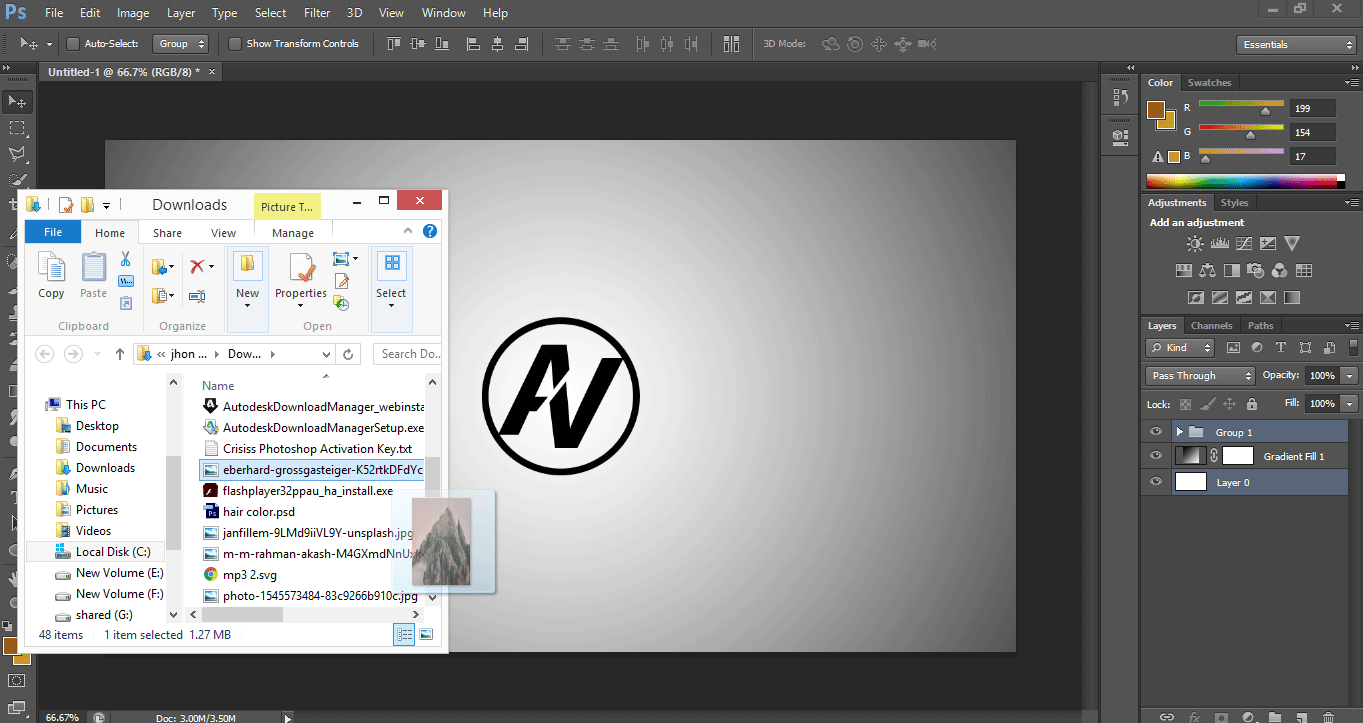Enable the Auto-Select checkbox
Image resolution: width=1363 pixels, height=723 pixels.
point(73,44)
